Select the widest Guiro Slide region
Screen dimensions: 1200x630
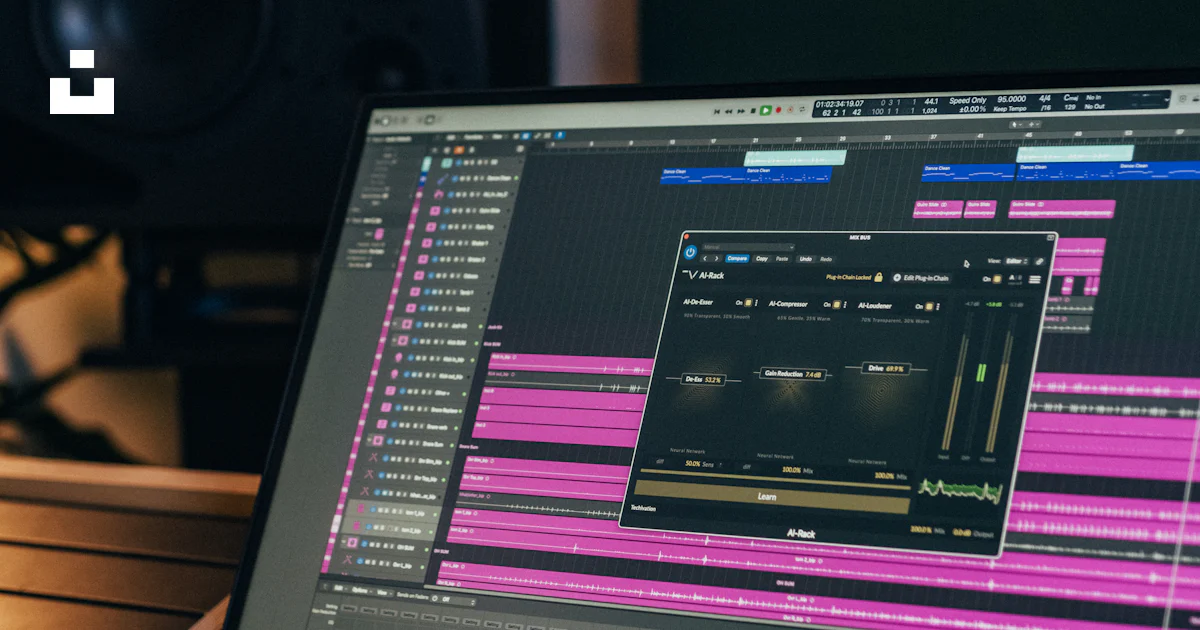tap(1062, 209)
